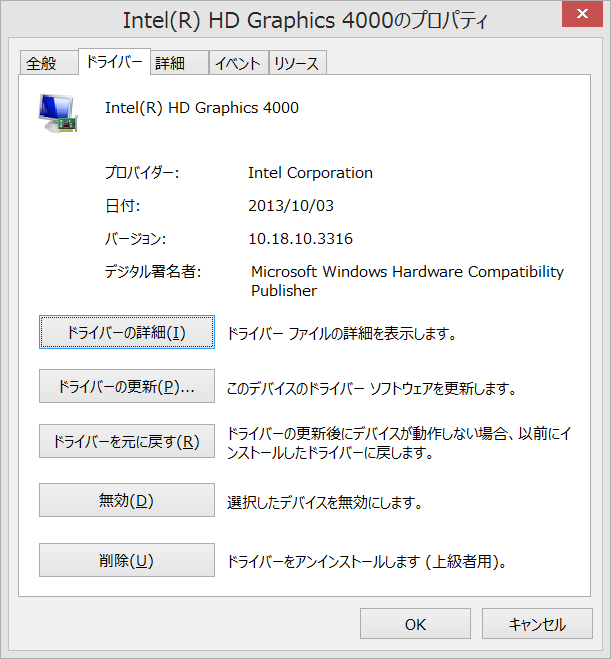Viewport: 611px width, 659px height.
Task: Click the バージョン: label
Action: [x=135, y=239]
